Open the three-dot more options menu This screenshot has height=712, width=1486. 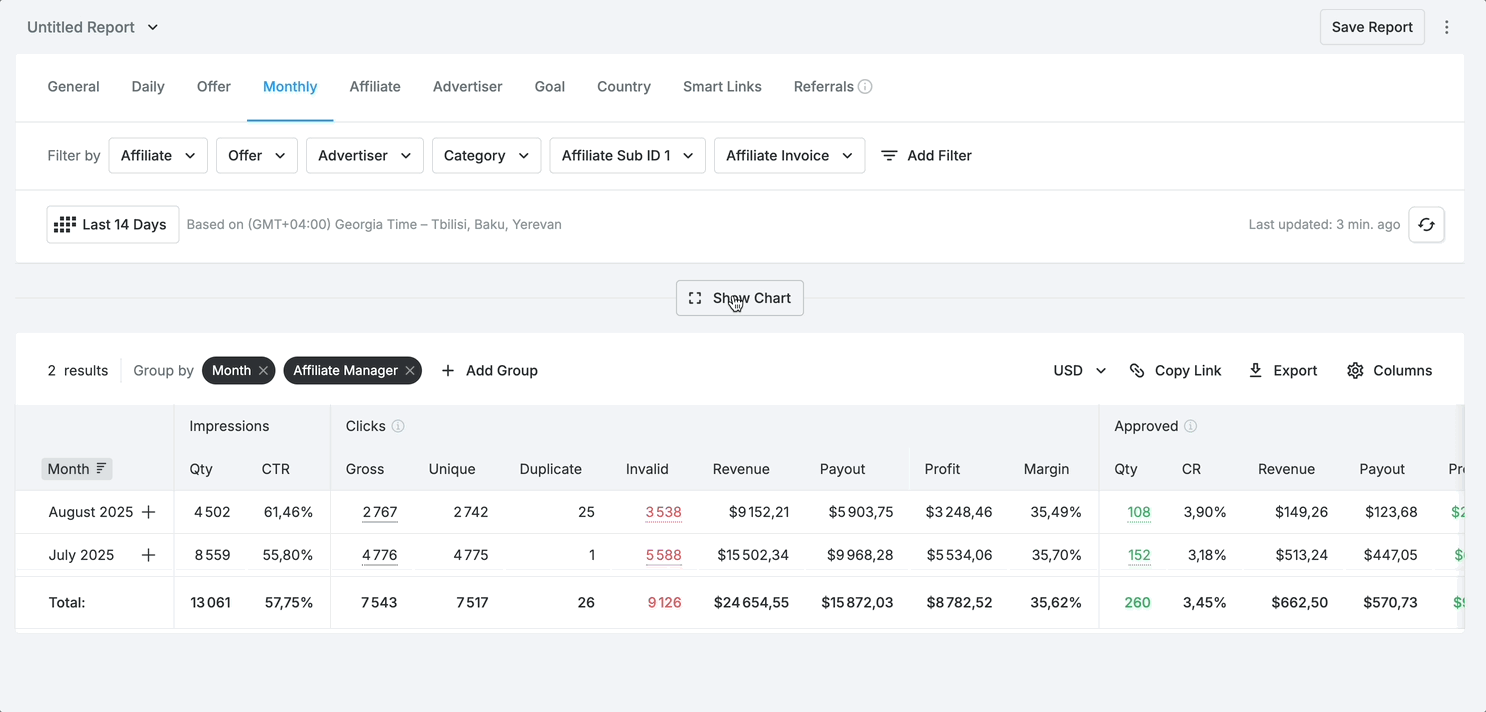pos(1446,27)
